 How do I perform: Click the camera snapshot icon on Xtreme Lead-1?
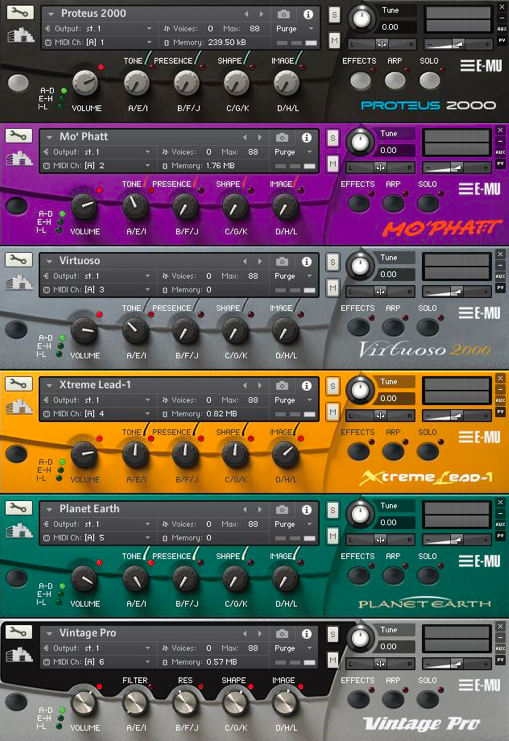click(x=282, y=386)
